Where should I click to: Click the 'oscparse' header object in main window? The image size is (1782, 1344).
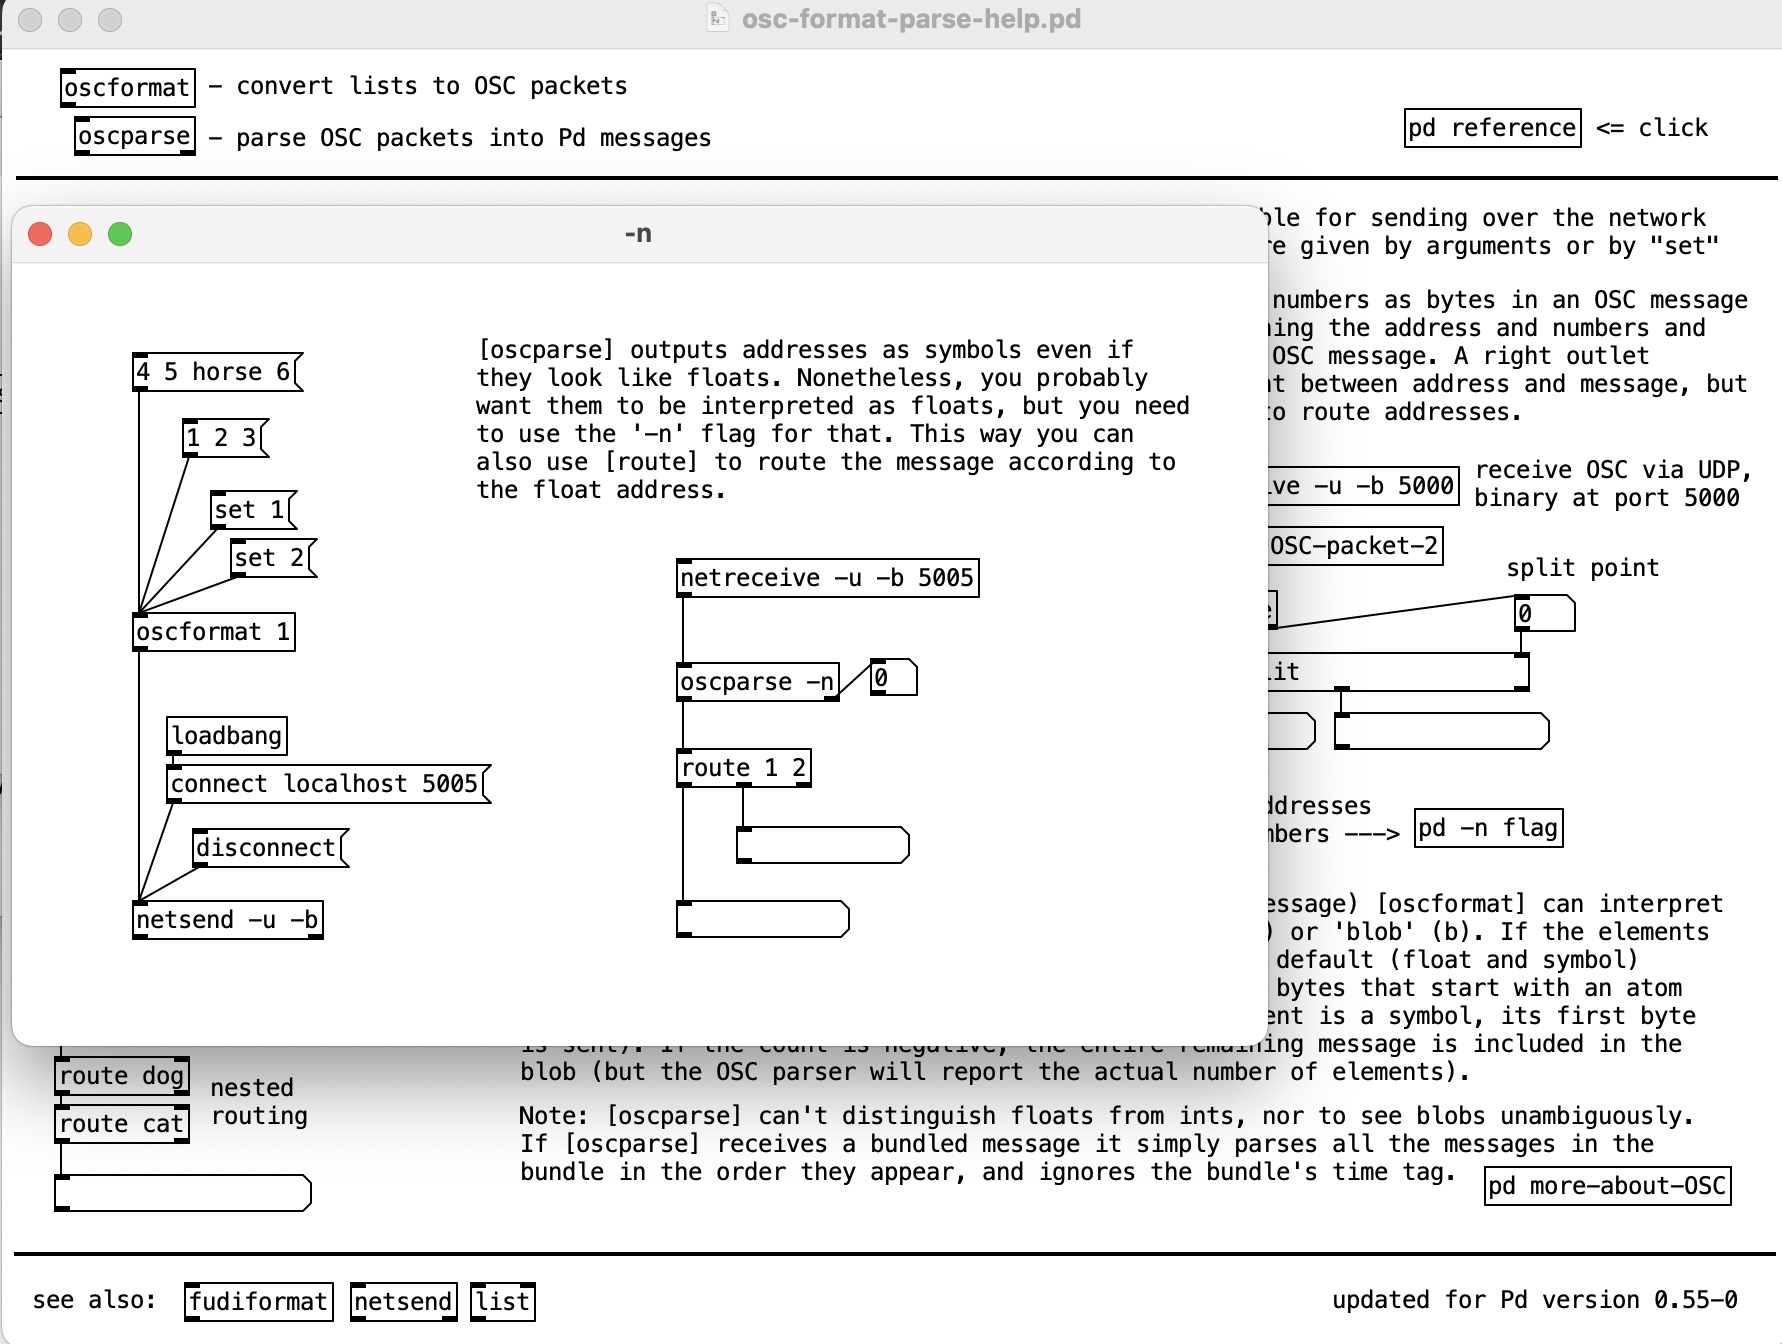[135, 136]
